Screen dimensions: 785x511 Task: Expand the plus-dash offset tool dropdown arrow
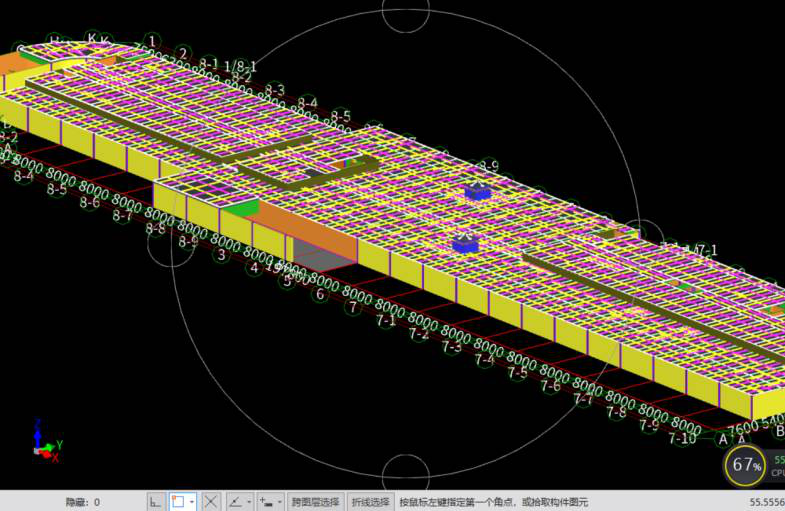point(278,501)
